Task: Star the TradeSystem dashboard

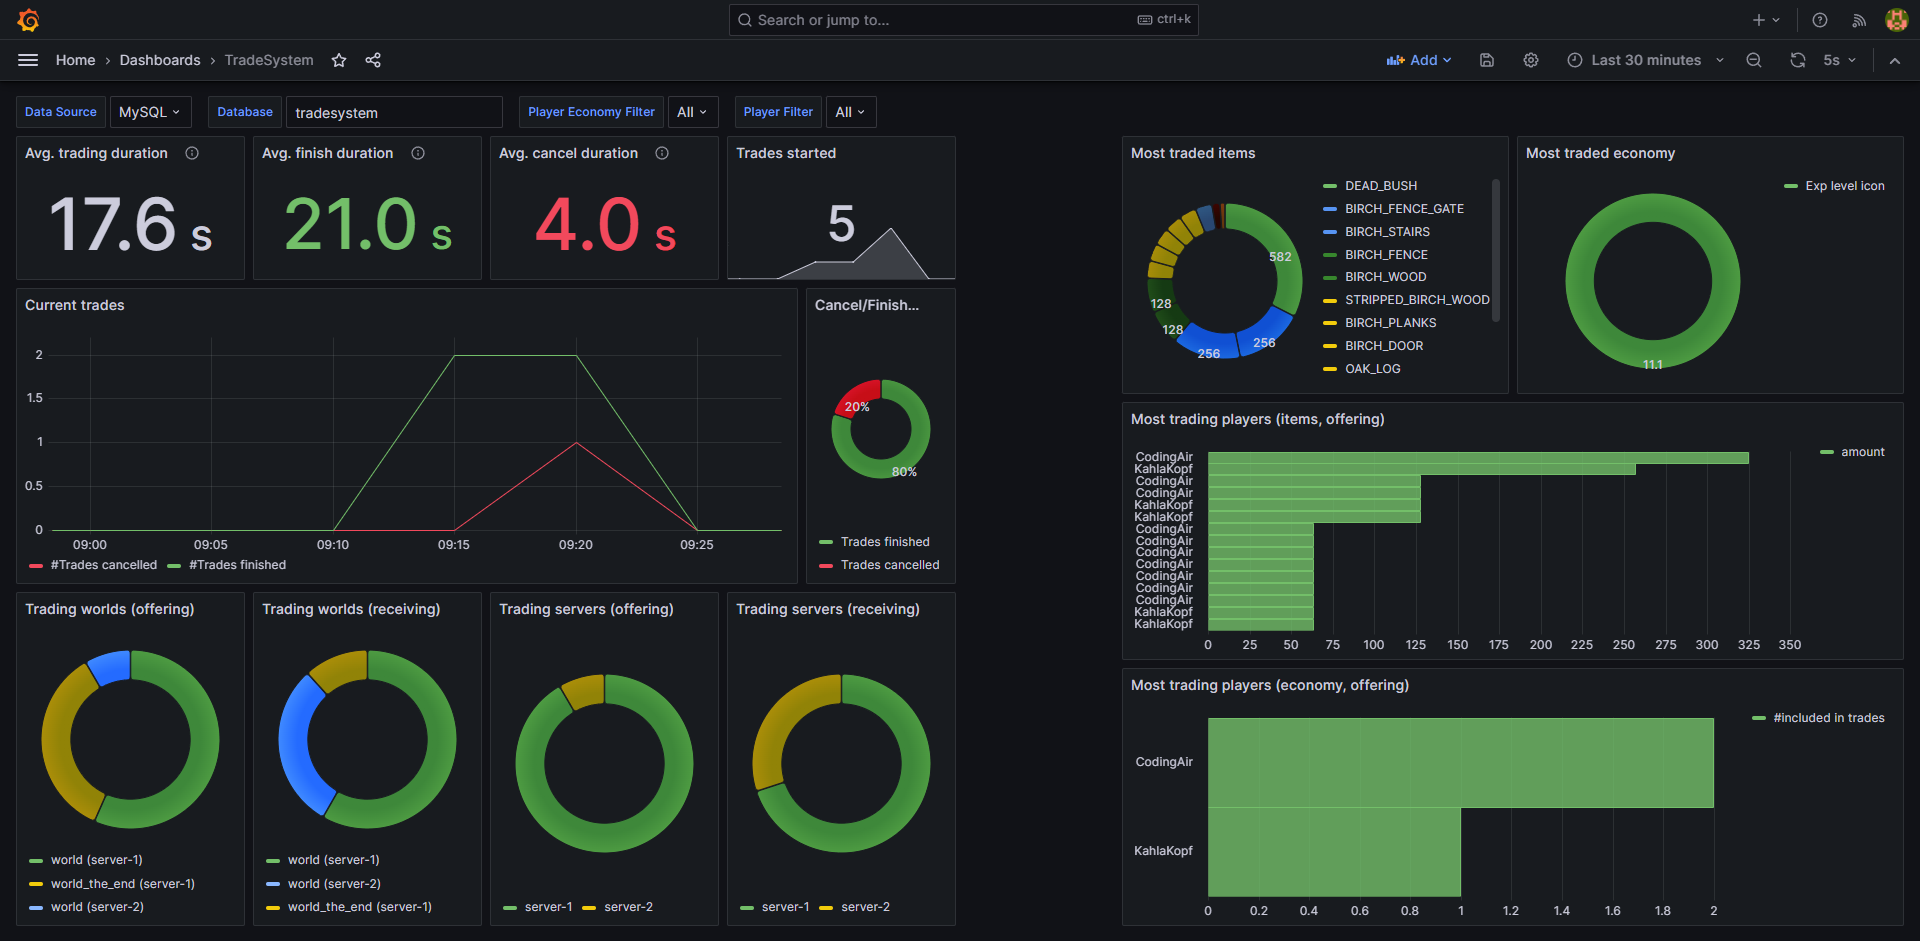Action: click(x=338, y=60)
